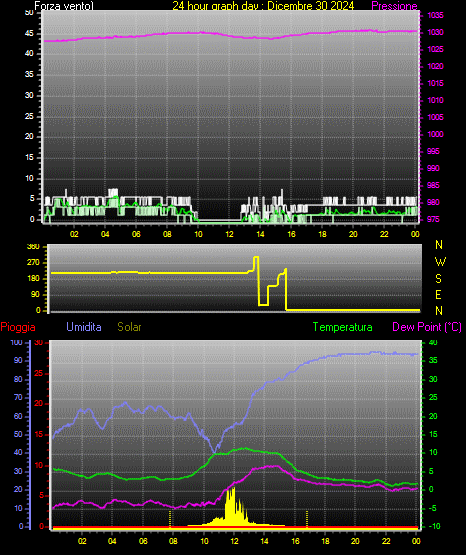Click the 90 humidity axis value

pos(18,360)
